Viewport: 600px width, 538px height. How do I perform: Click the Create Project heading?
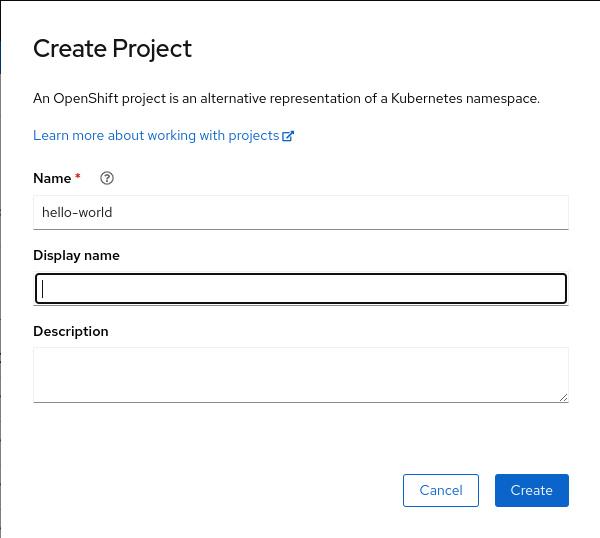112,49
